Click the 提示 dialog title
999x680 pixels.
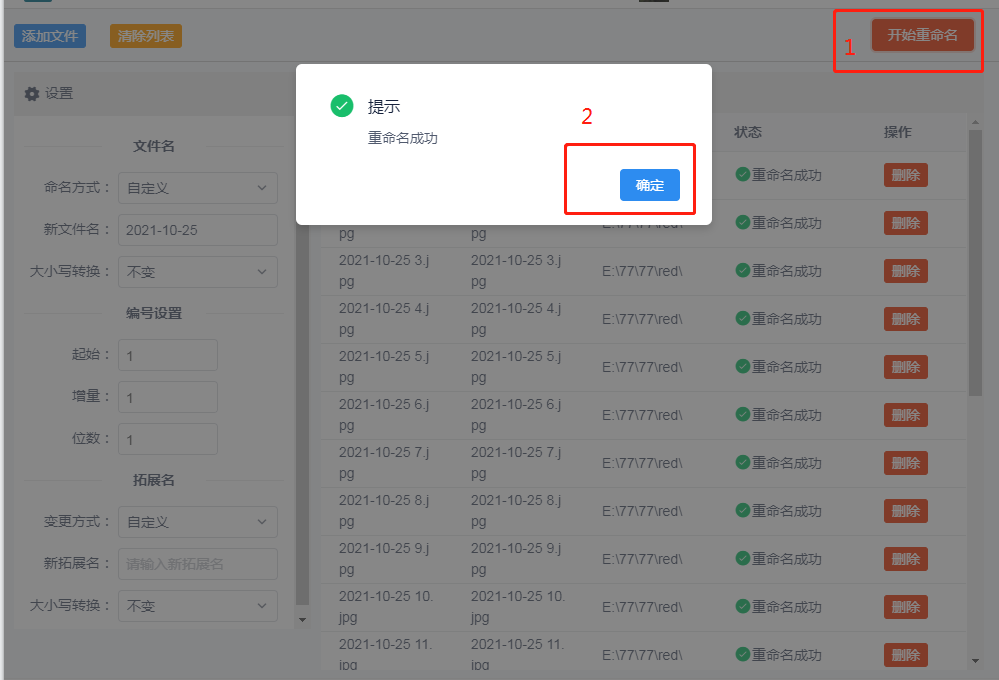(384, 106)
